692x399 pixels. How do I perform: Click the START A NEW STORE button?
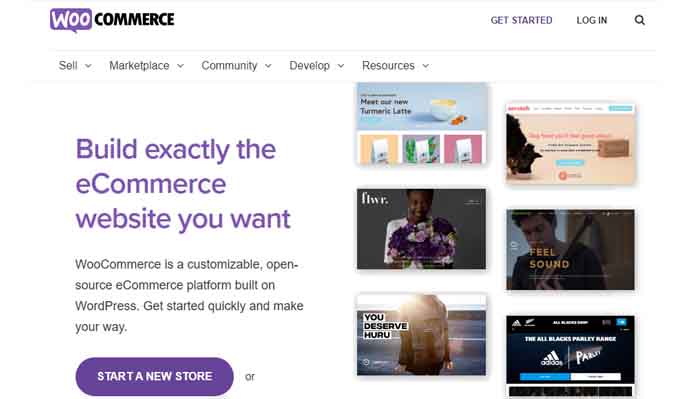[154, 376]
